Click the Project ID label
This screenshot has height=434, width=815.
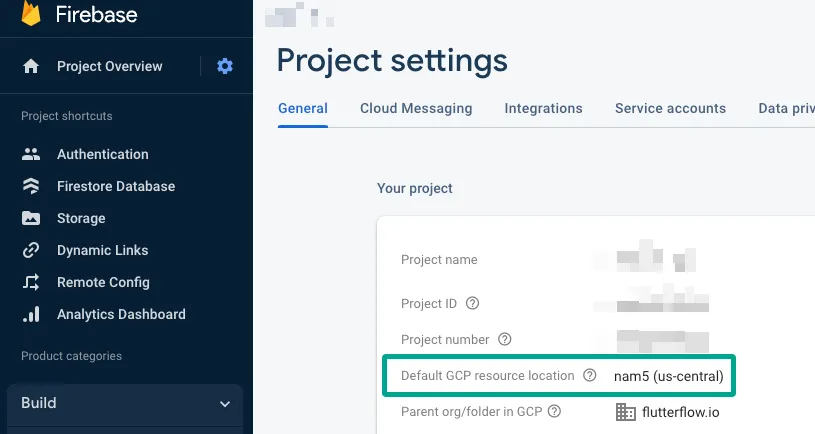click(x=429, y=304)
